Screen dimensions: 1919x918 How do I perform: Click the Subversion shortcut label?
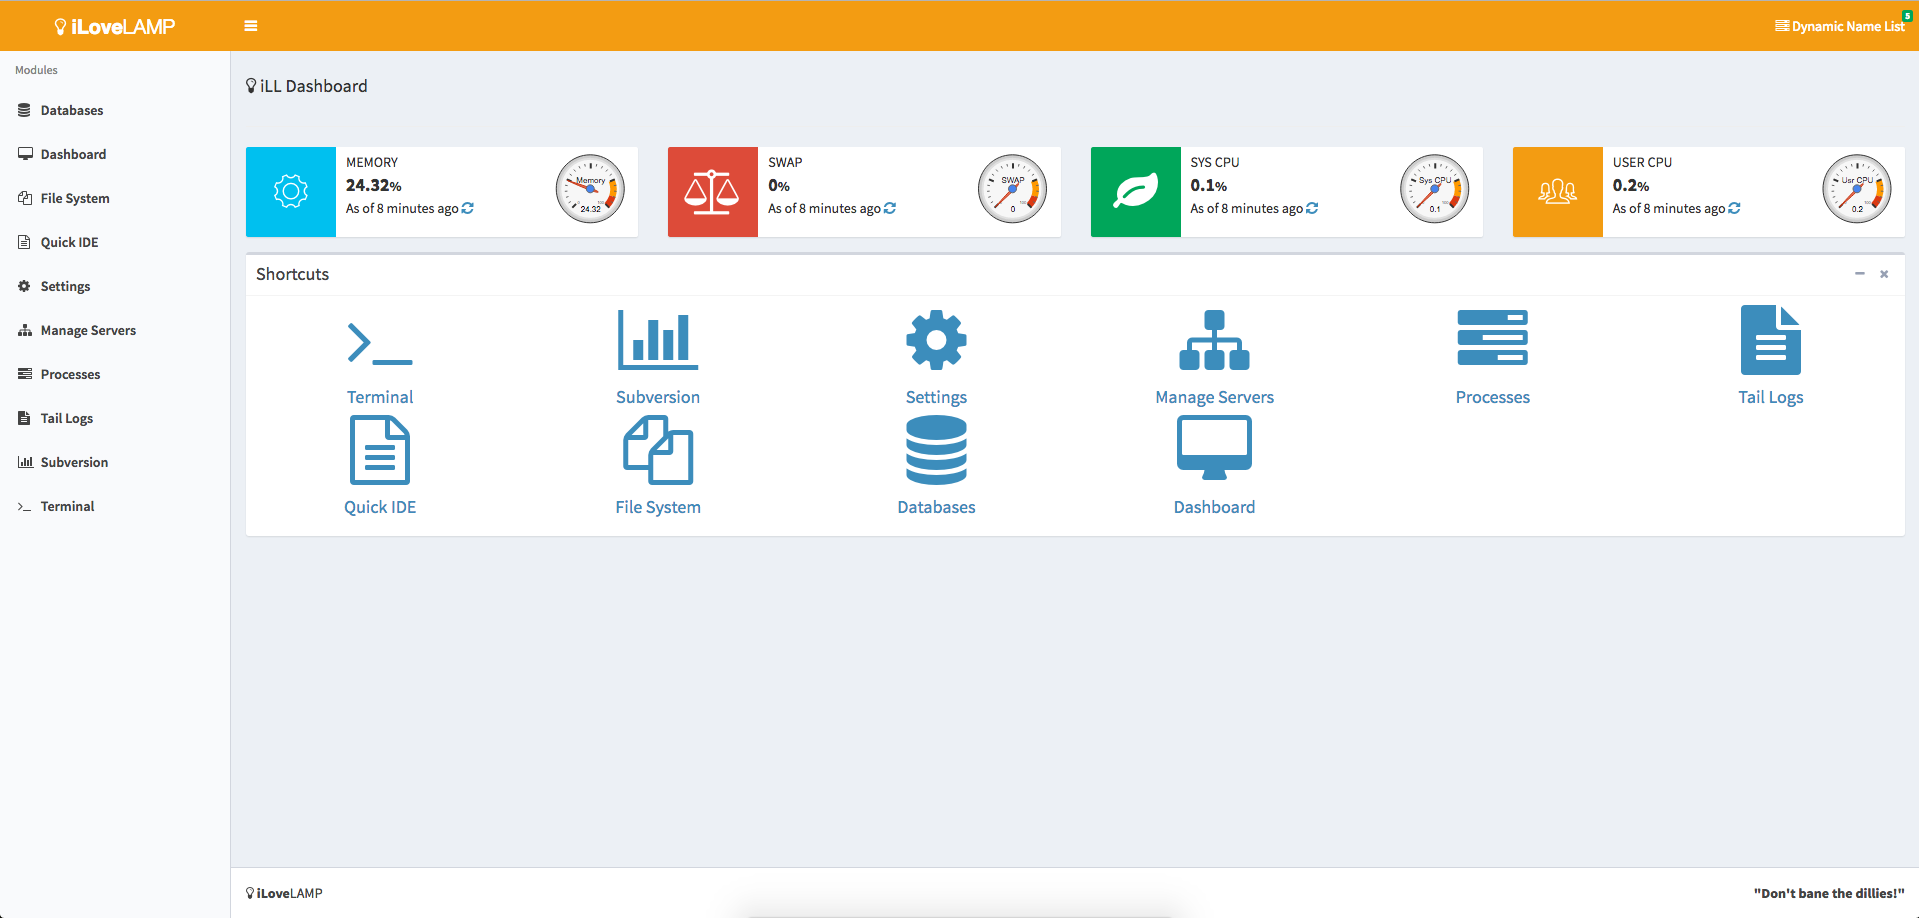coord(658,397)
